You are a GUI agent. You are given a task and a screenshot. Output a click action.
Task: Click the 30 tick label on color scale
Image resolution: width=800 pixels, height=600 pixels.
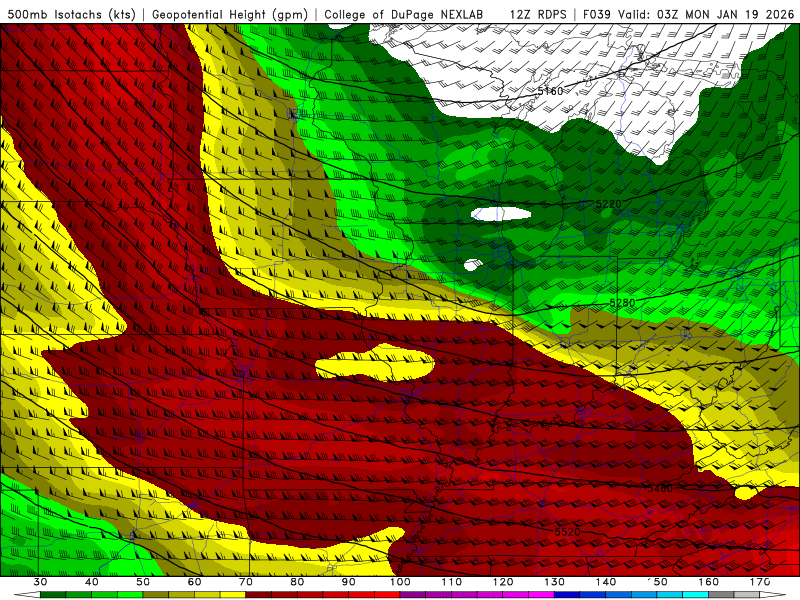[40, 582]
